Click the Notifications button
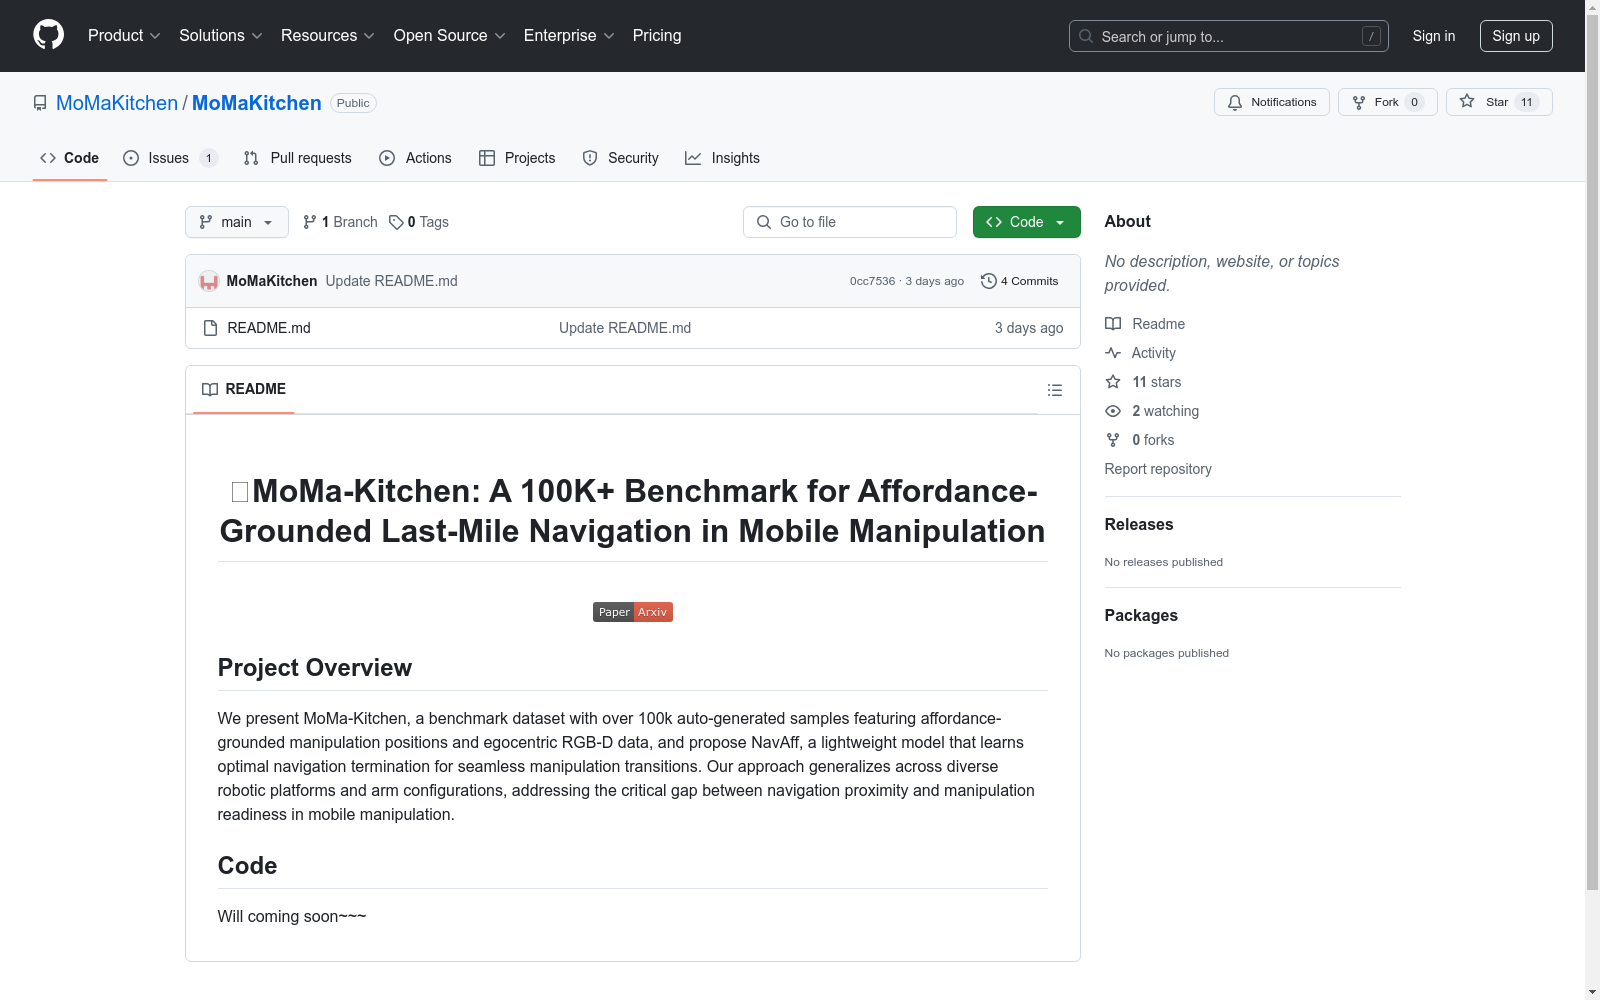 pos(1272,102)
